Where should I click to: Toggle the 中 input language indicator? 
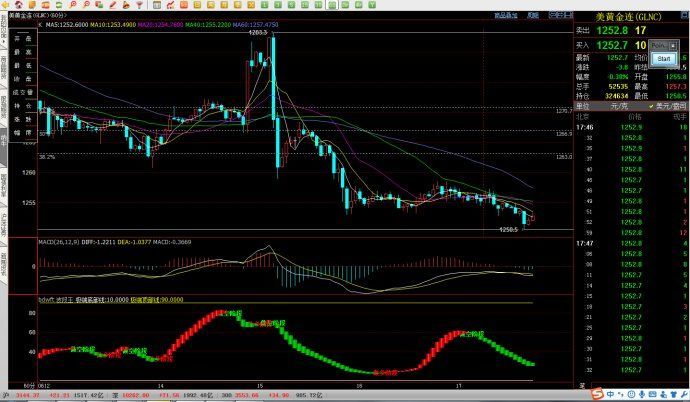click(x=610, y=395)
